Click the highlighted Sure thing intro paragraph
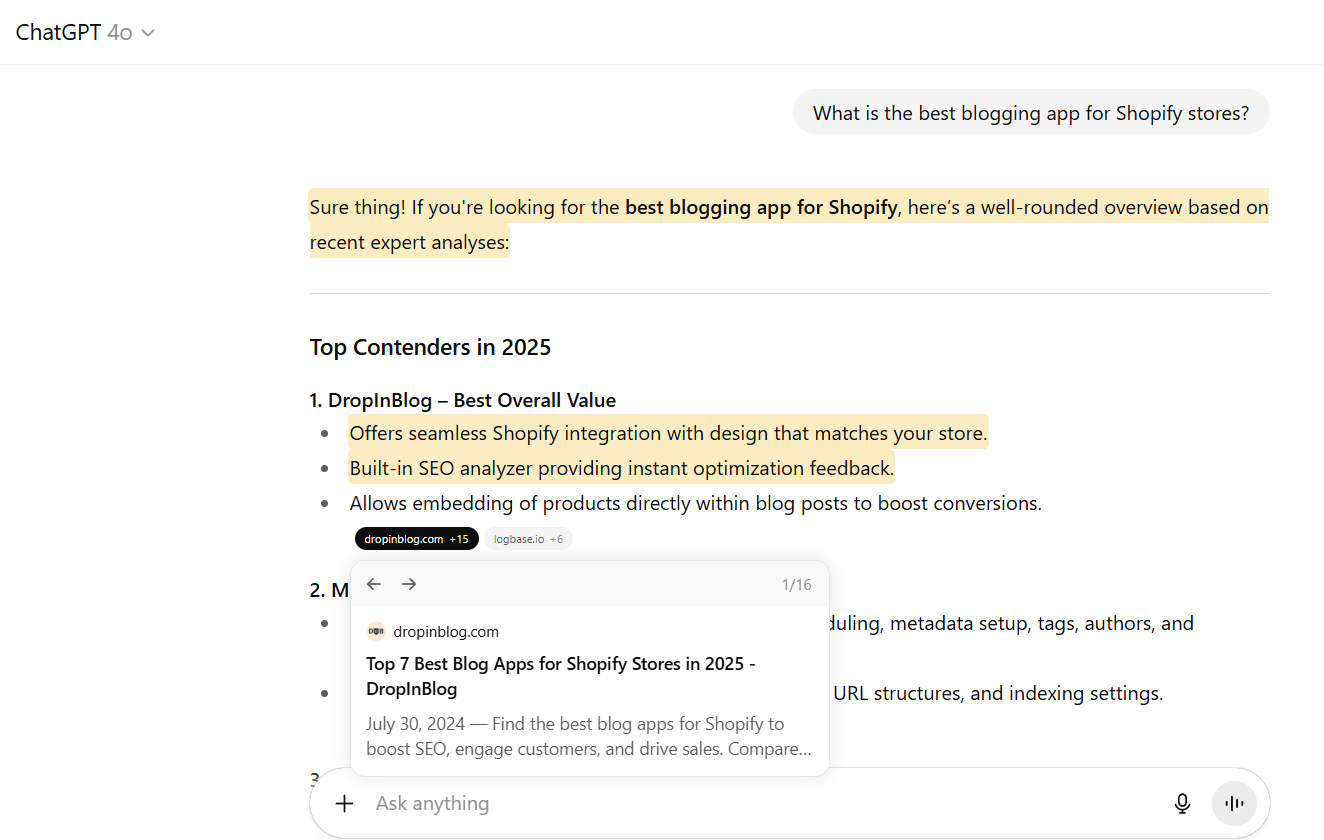 pyautogui.click(x=789, y=223)
